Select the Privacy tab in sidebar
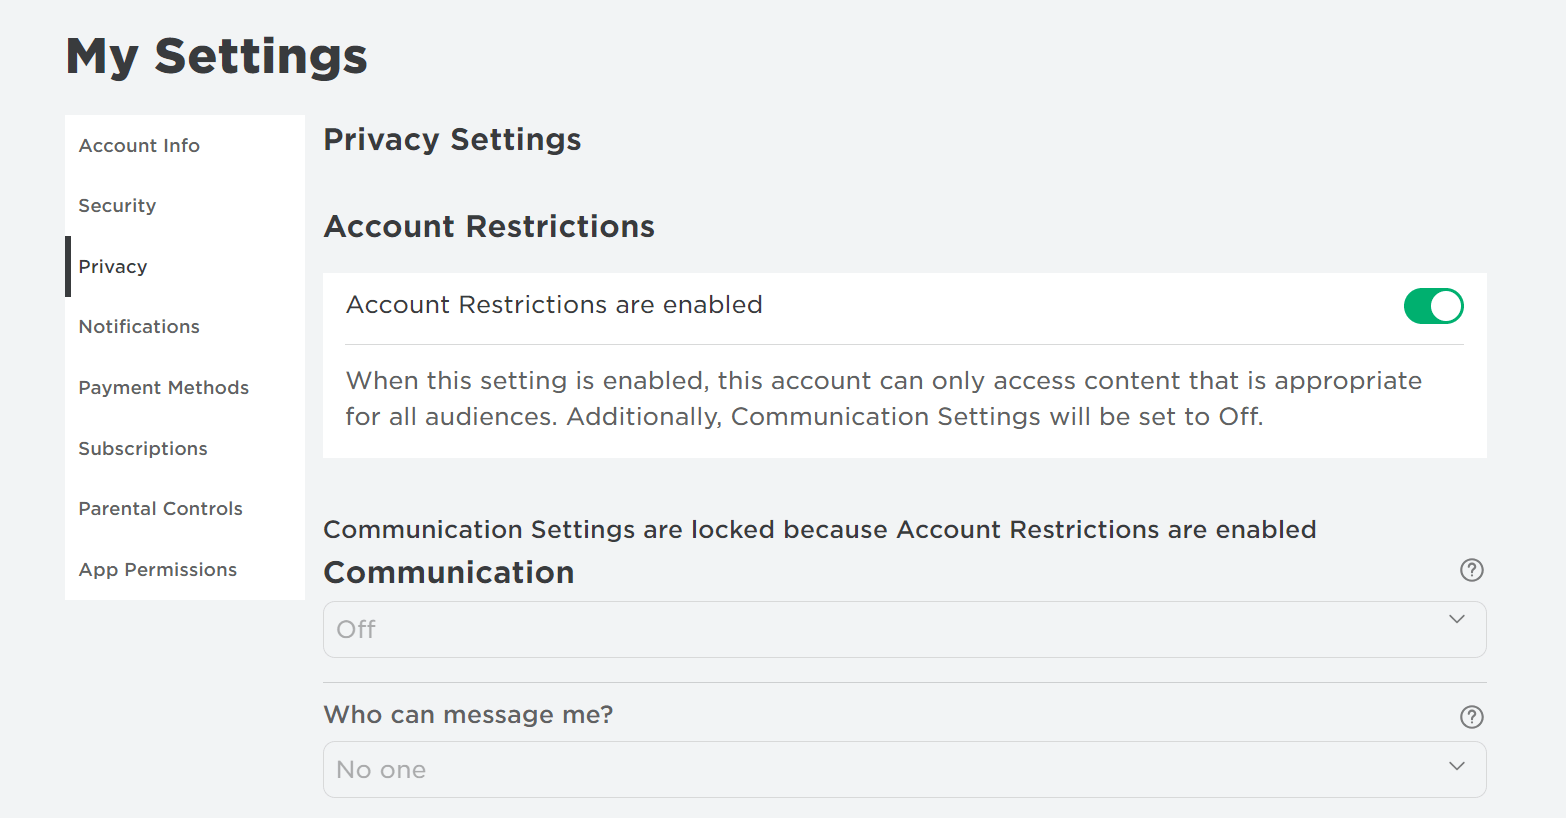Image resolution: width=1566 pixels, height=818 pixels. (113, 267)
